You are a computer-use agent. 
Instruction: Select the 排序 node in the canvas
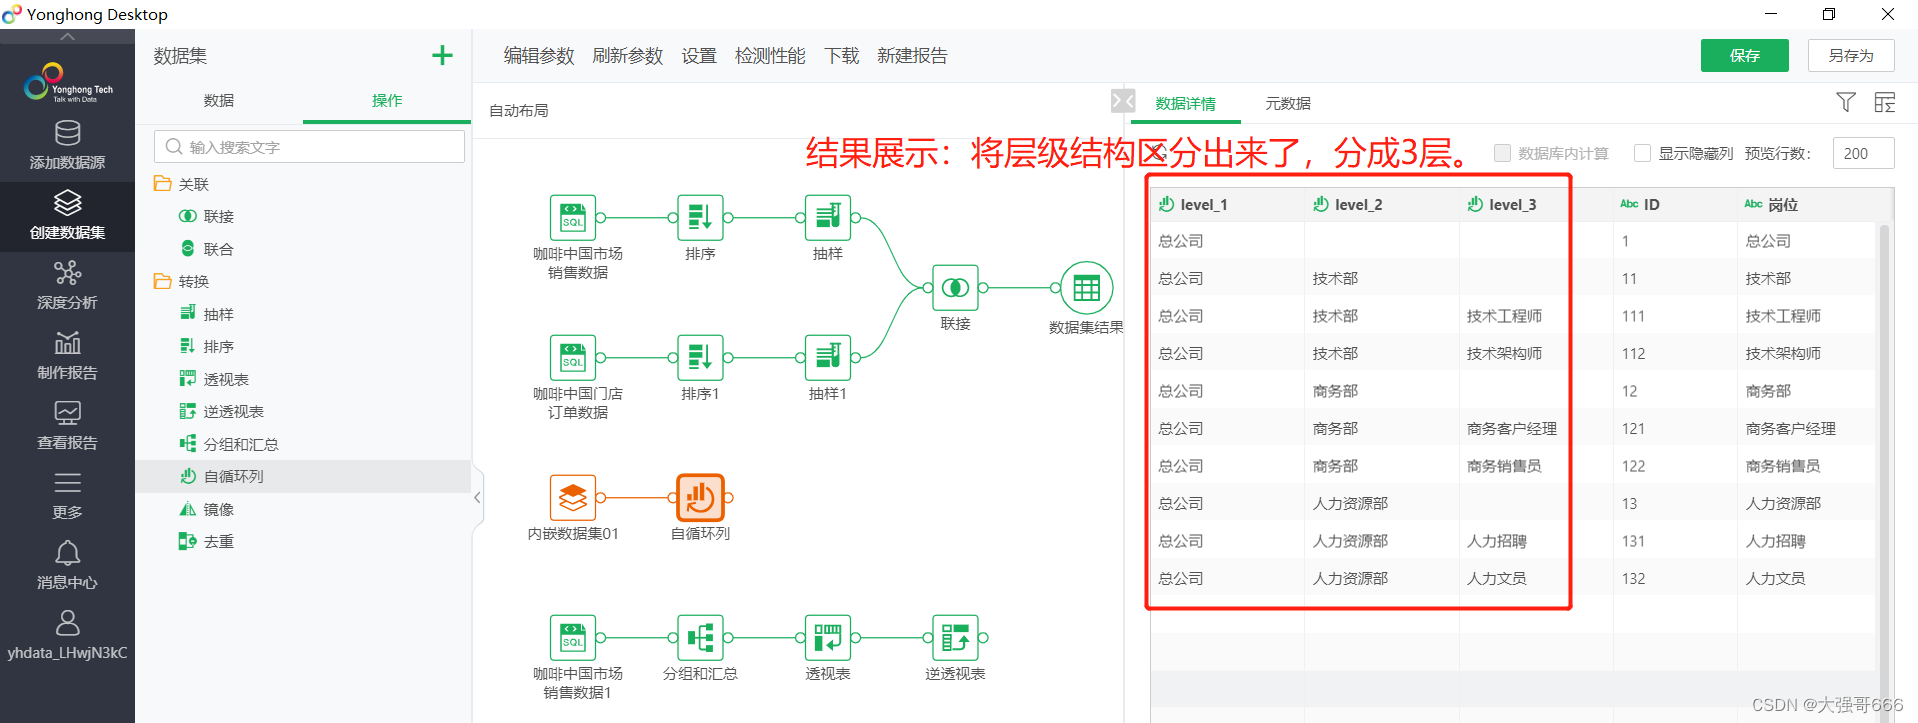(700, 217)
